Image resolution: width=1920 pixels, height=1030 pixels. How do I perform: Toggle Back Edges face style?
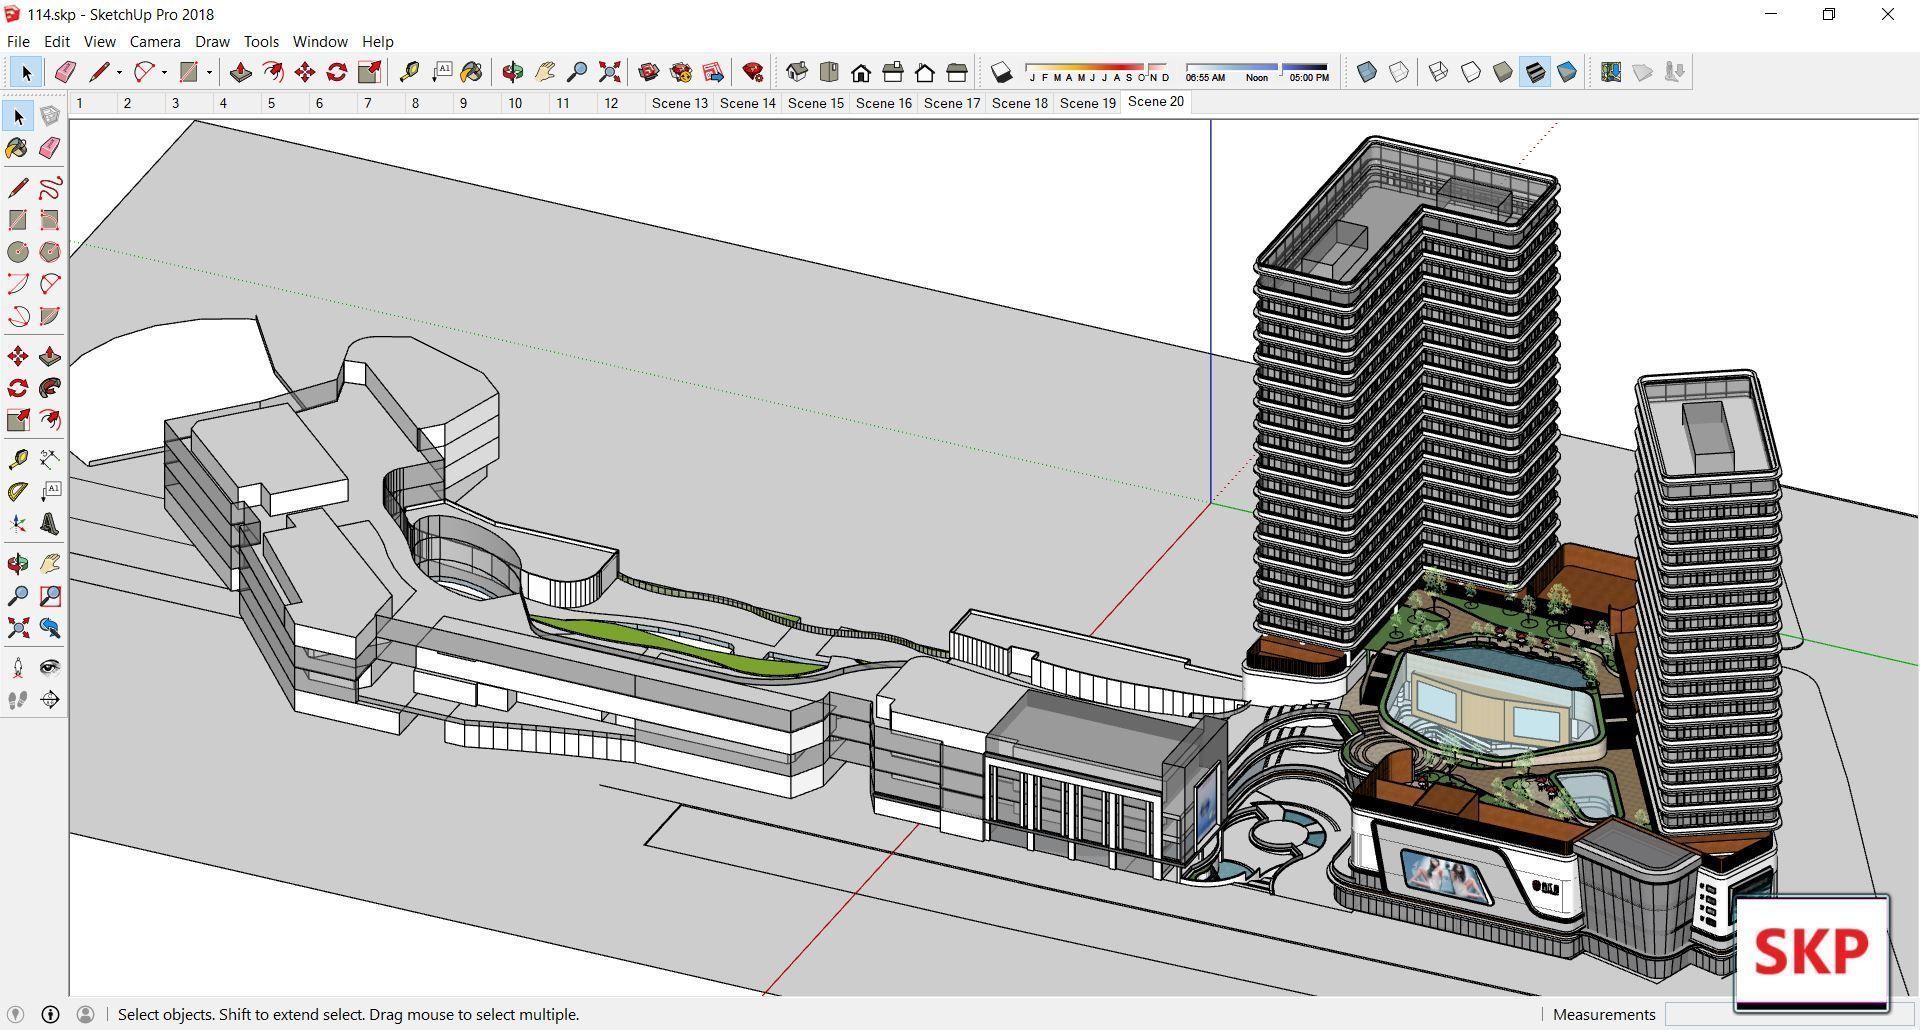[x=1399, y=72]
